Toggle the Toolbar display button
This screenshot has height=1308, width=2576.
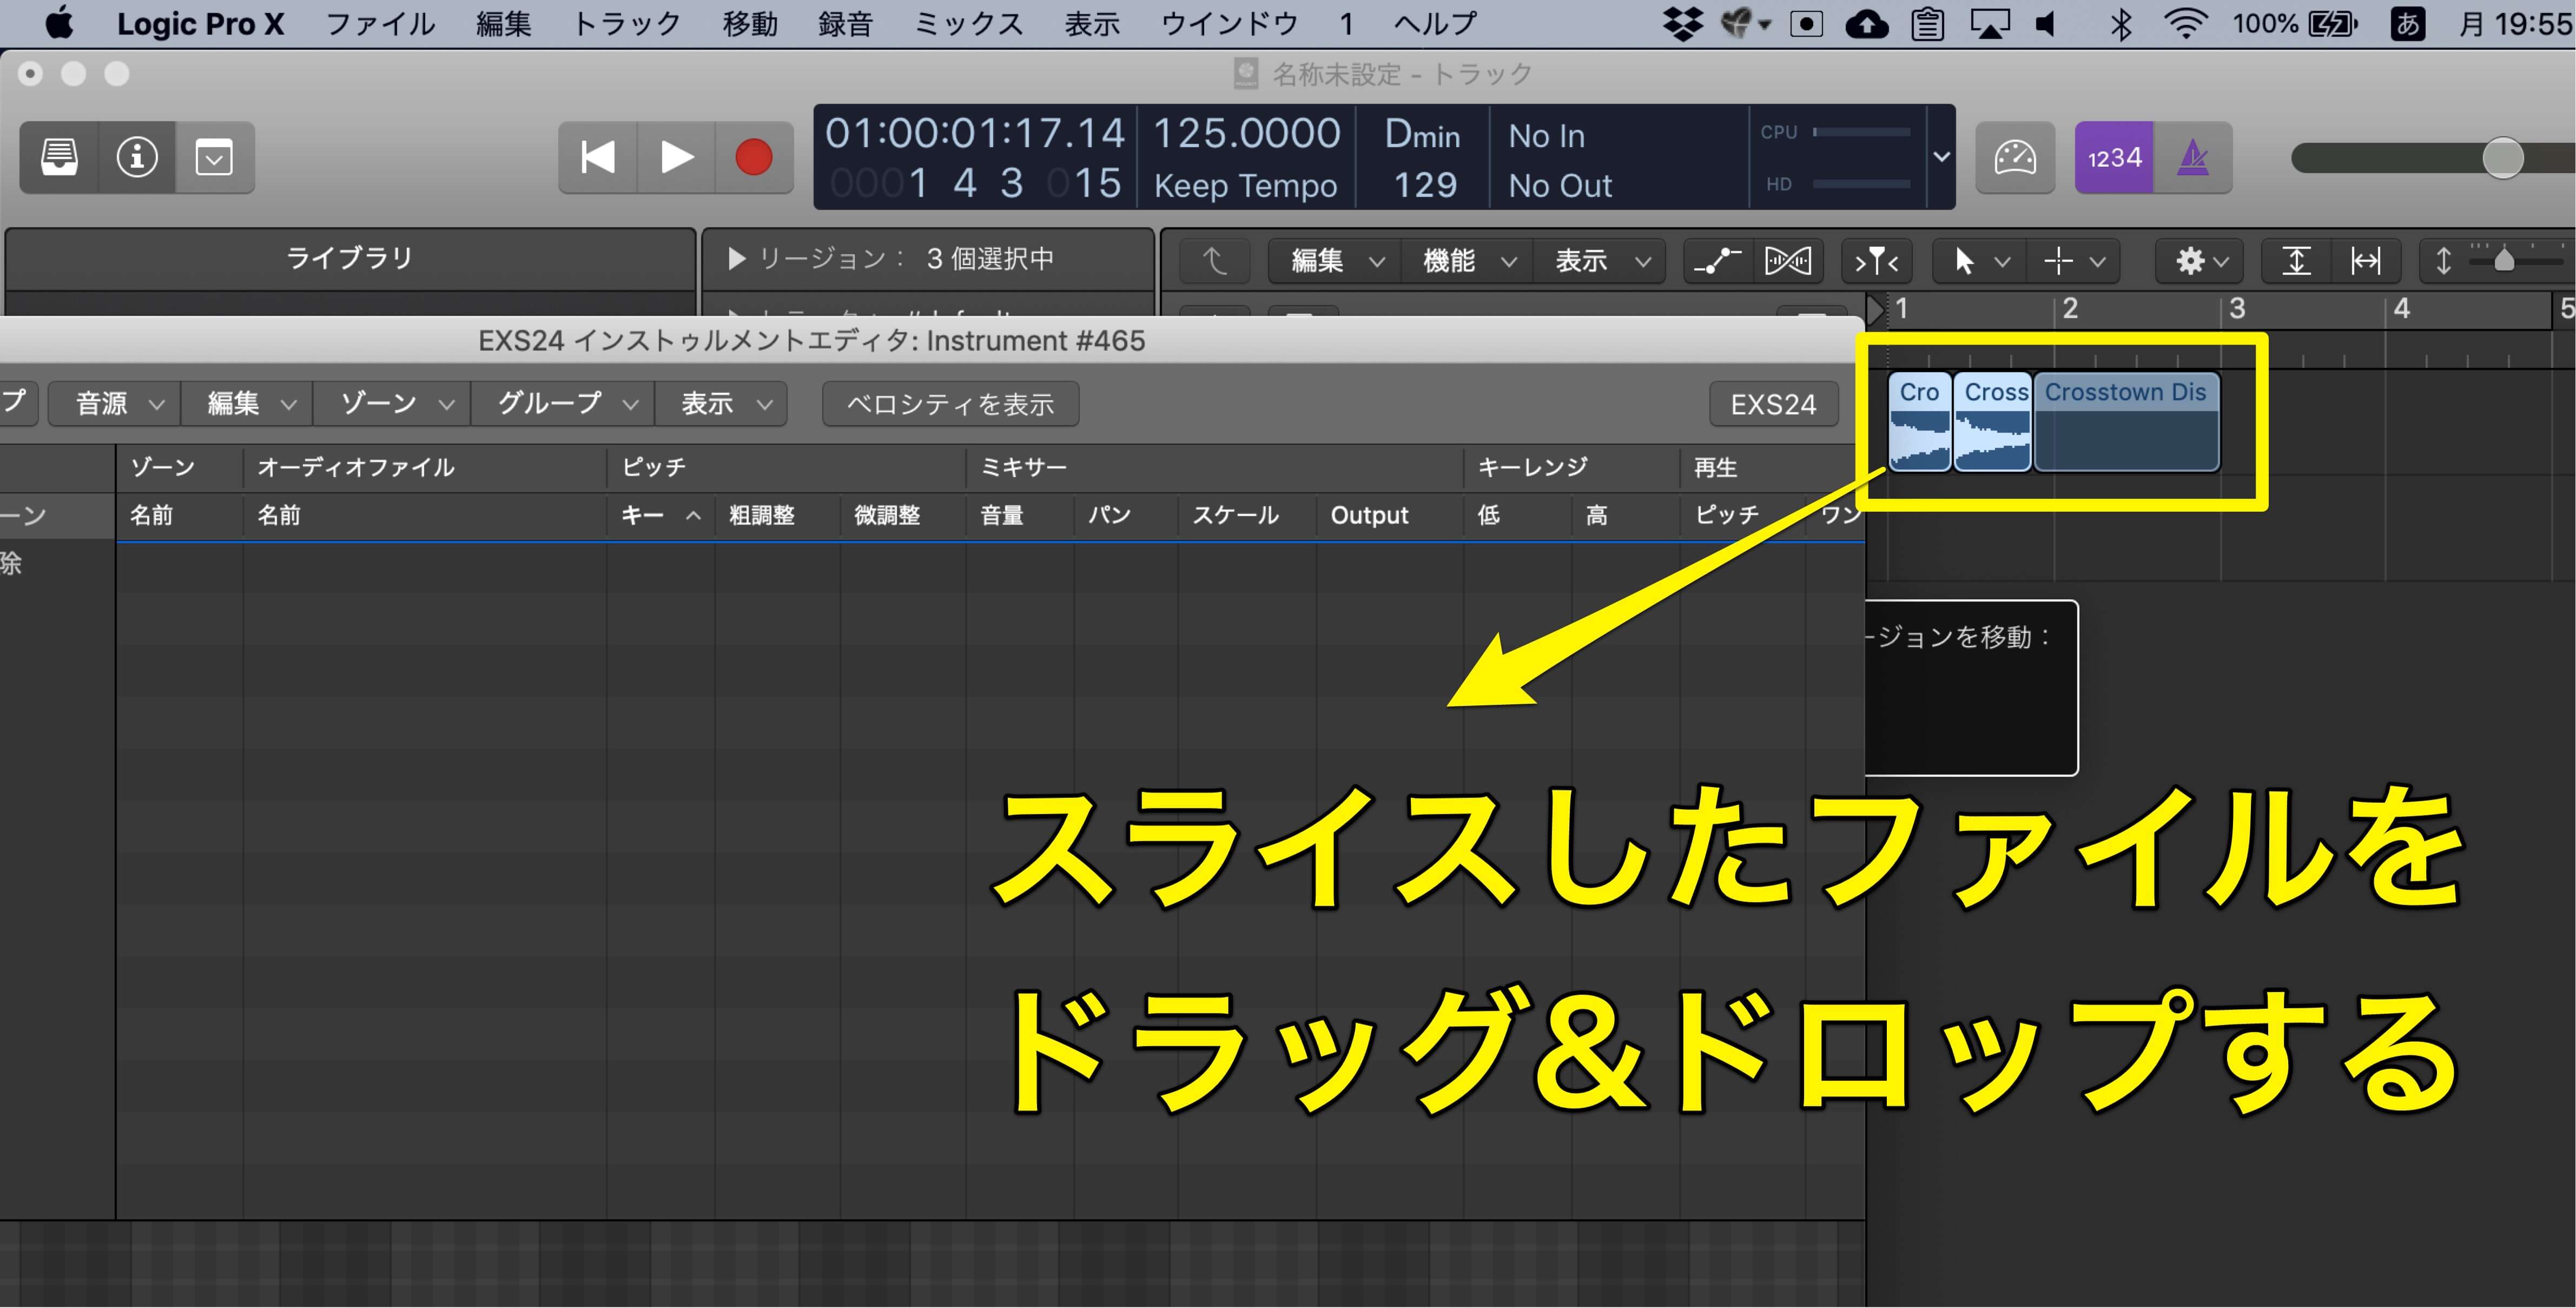coord(214,158)
